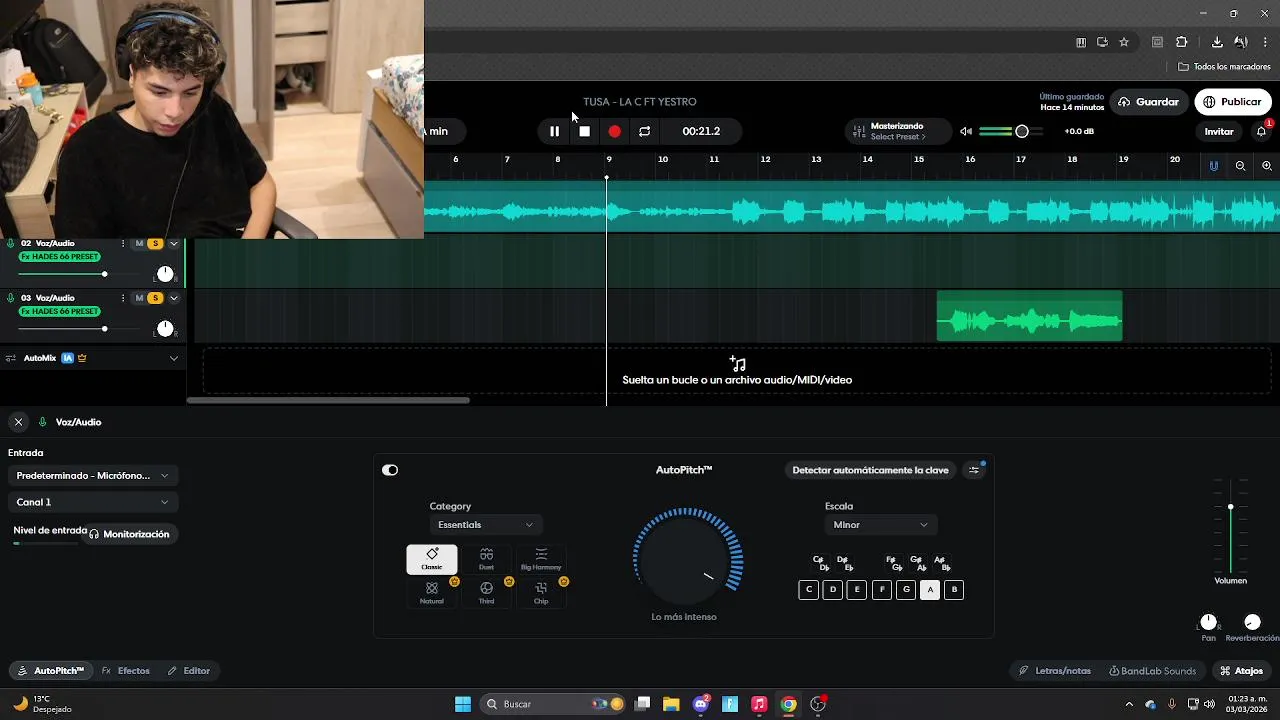Image resolution: width=1280 pixels, height=720 pixels.
Task: Select the Natural AutoPitch preset
Action: [432, 593]
